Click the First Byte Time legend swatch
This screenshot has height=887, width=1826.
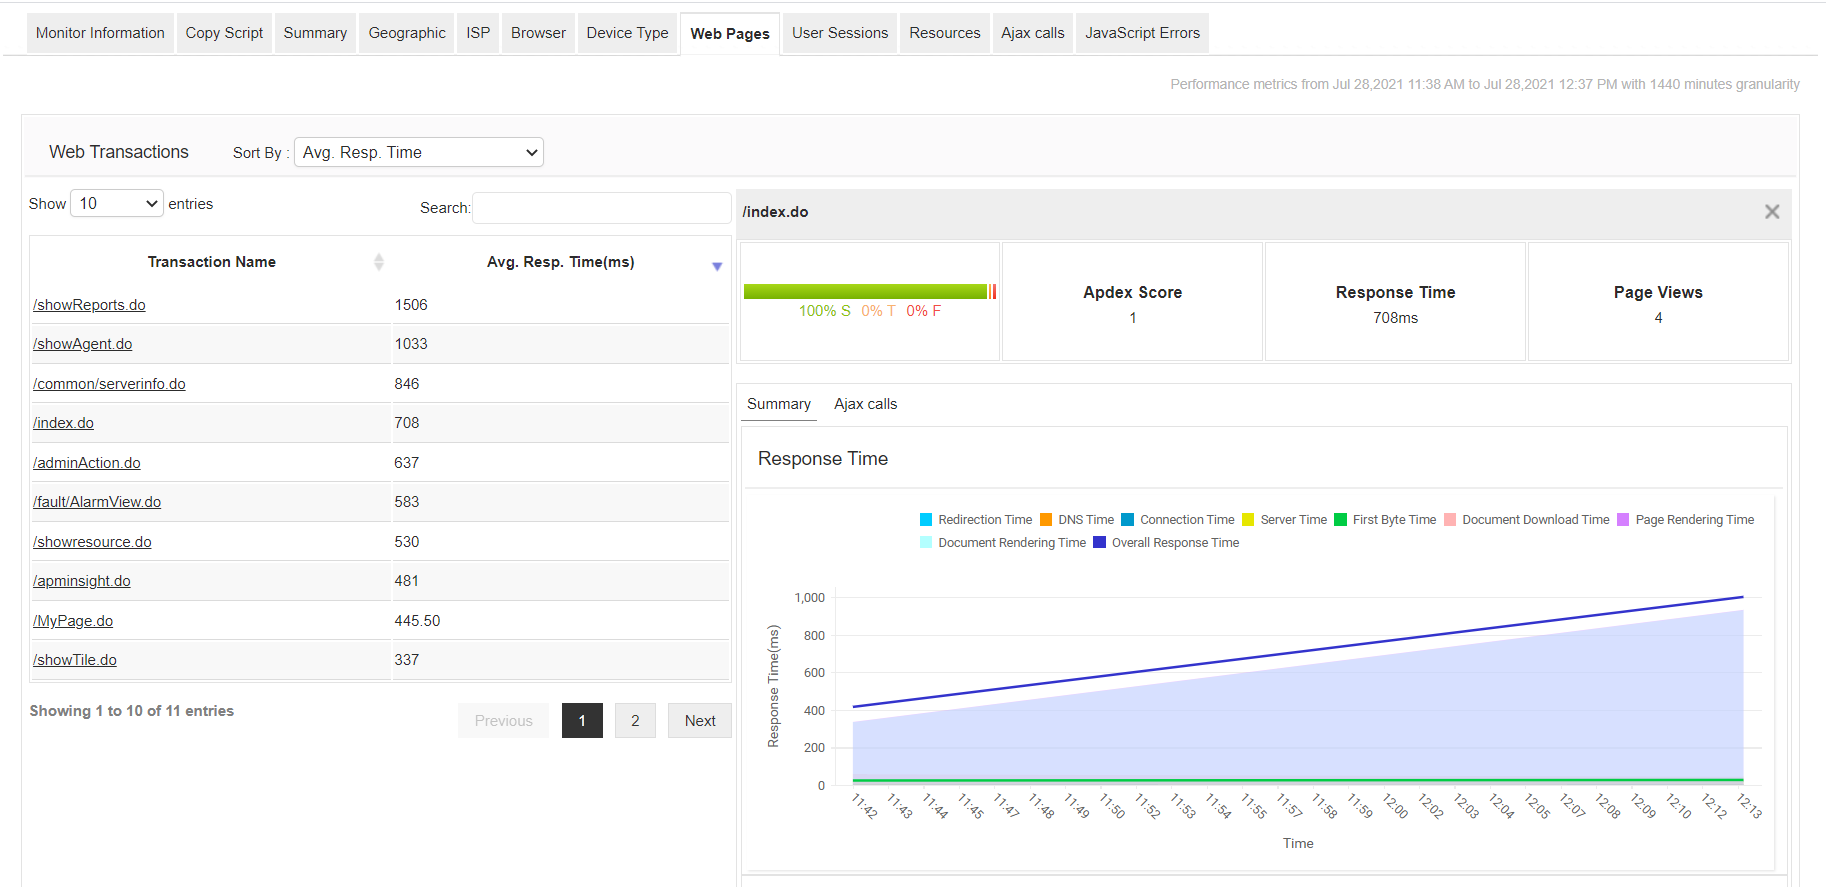coord(1341,520)
